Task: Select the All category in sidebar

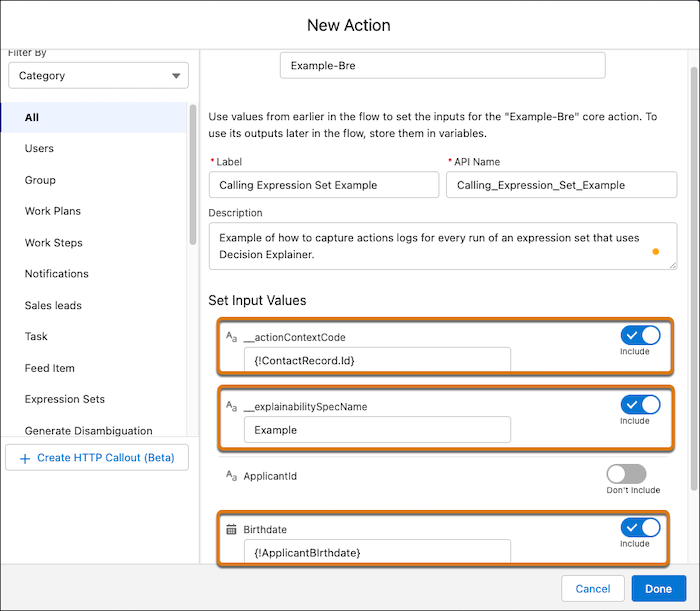Action: [x=32, y=118]
